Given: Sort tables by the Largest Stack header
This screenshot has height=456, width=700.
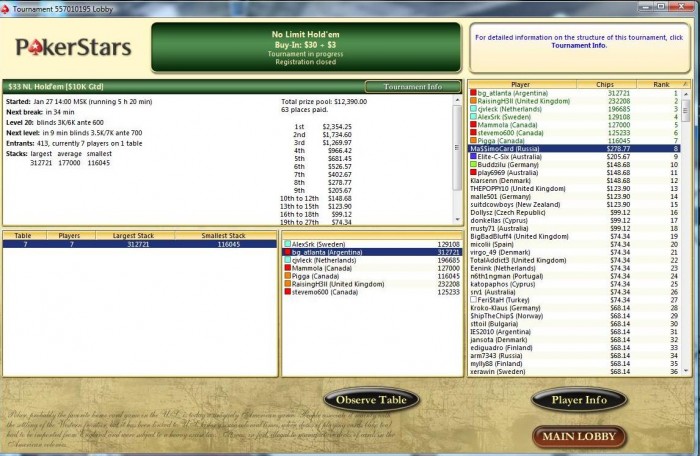Looking at the screenshot, I should coord(133,235).
